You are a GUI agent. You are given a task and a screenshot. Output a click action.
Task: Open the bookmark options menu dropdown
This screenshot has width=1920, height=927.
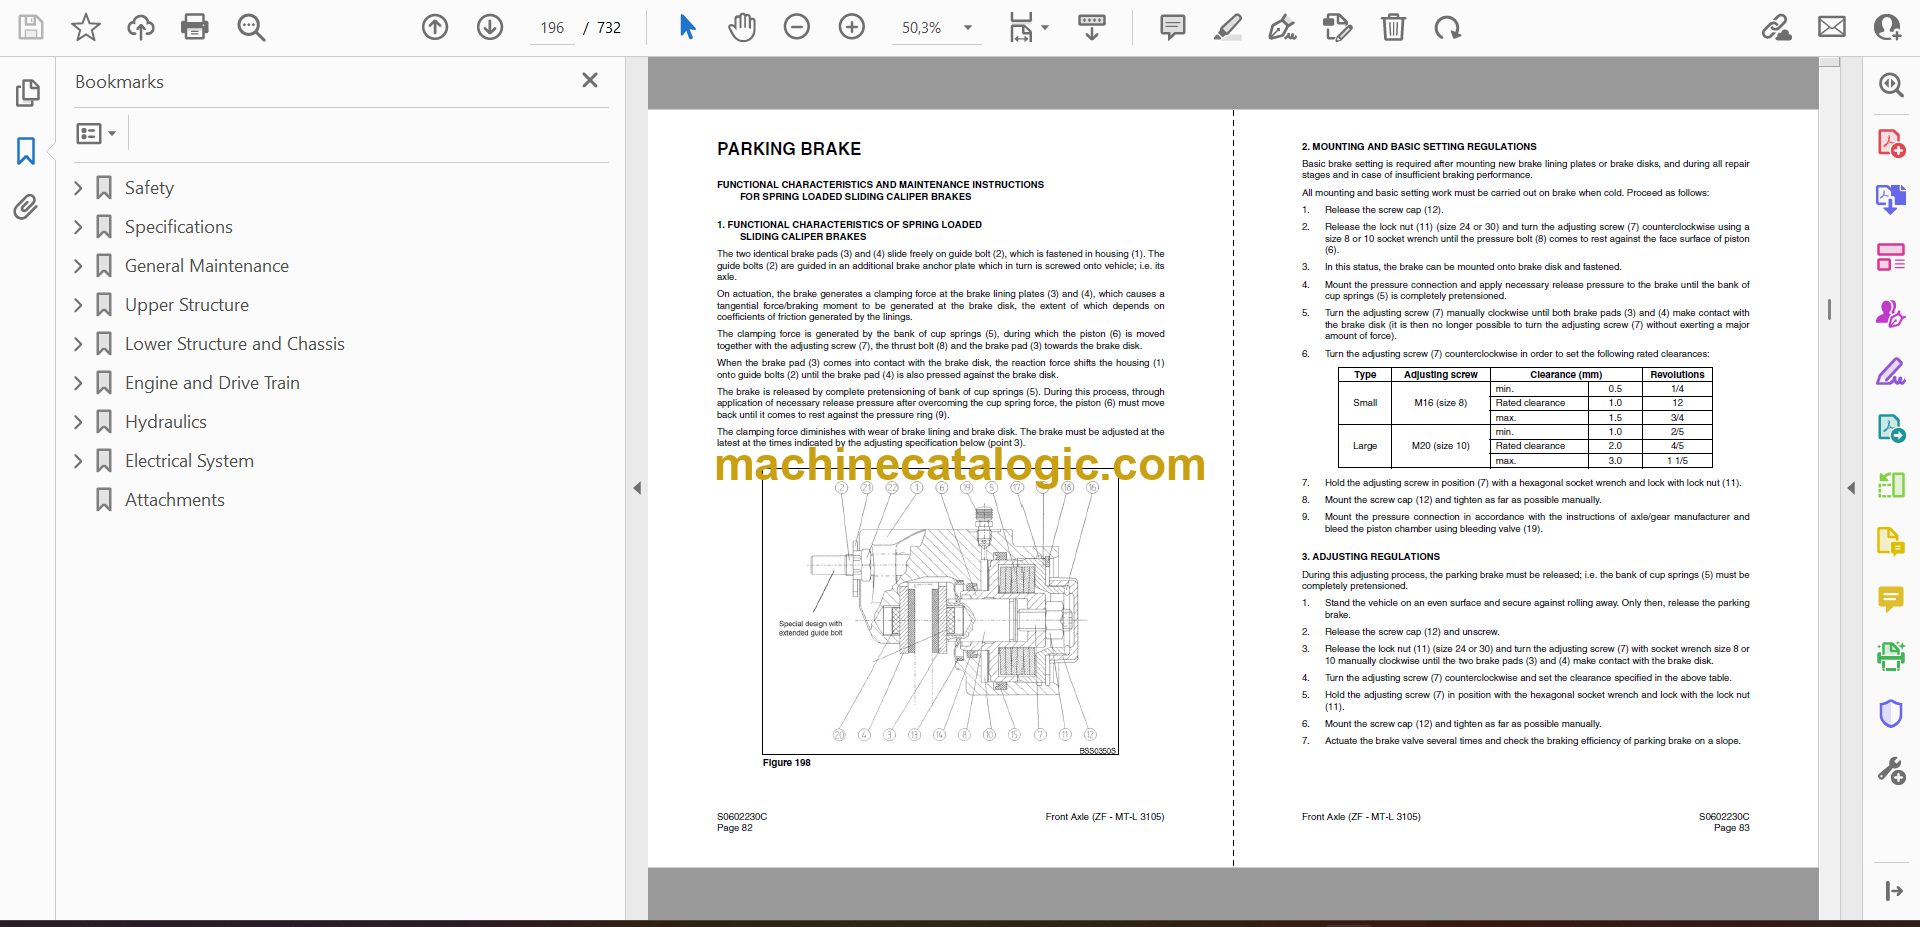point(96,133)
